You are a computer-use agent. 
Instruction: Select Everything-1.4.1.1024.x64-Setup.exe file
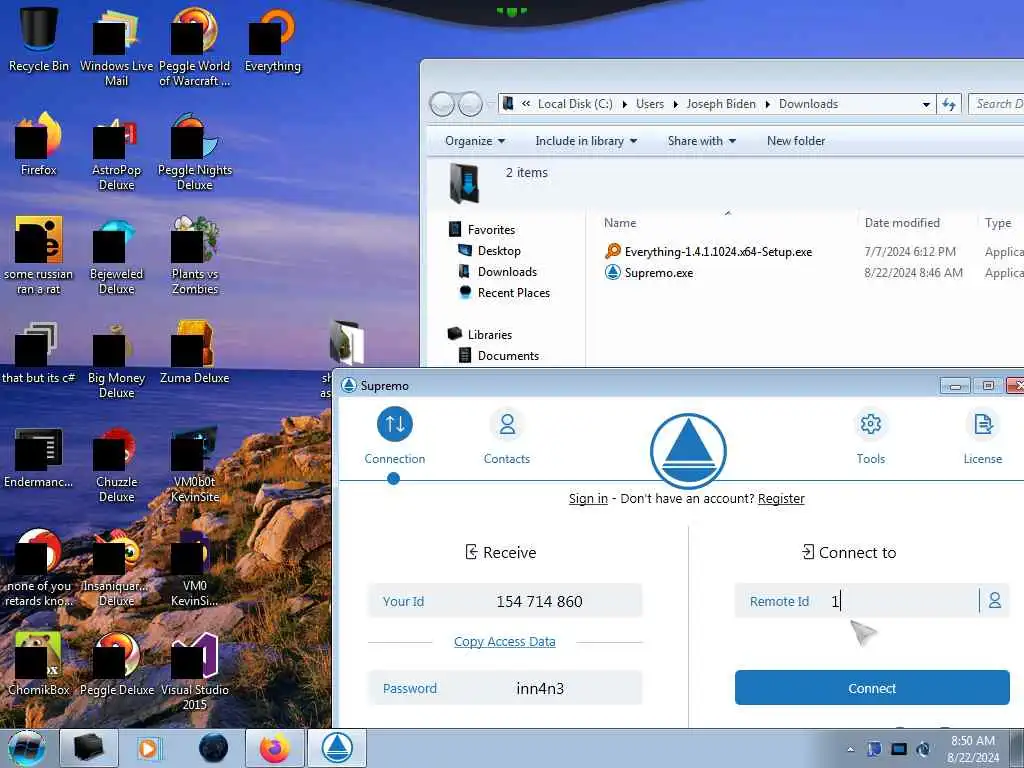pos(718,252)
